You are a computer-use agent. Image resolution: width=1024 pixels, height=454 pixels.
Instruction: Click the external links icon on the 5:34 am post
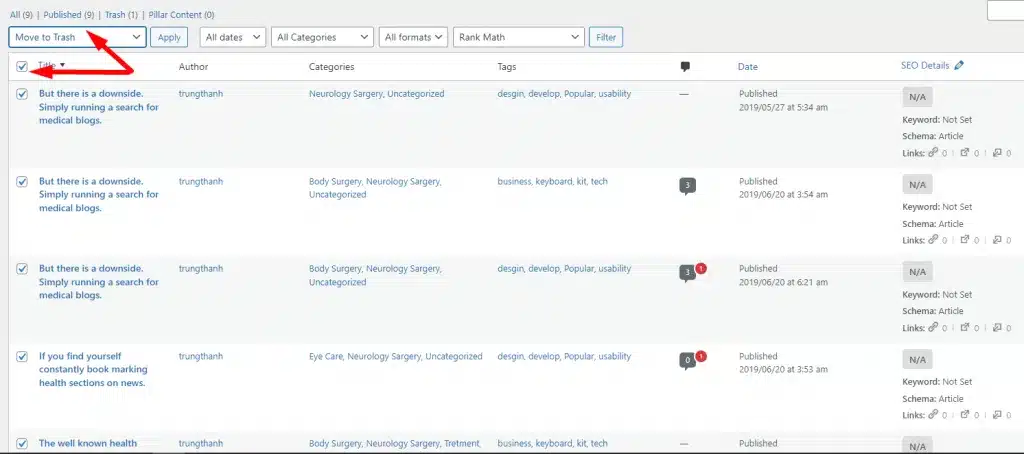pos(965,152)
